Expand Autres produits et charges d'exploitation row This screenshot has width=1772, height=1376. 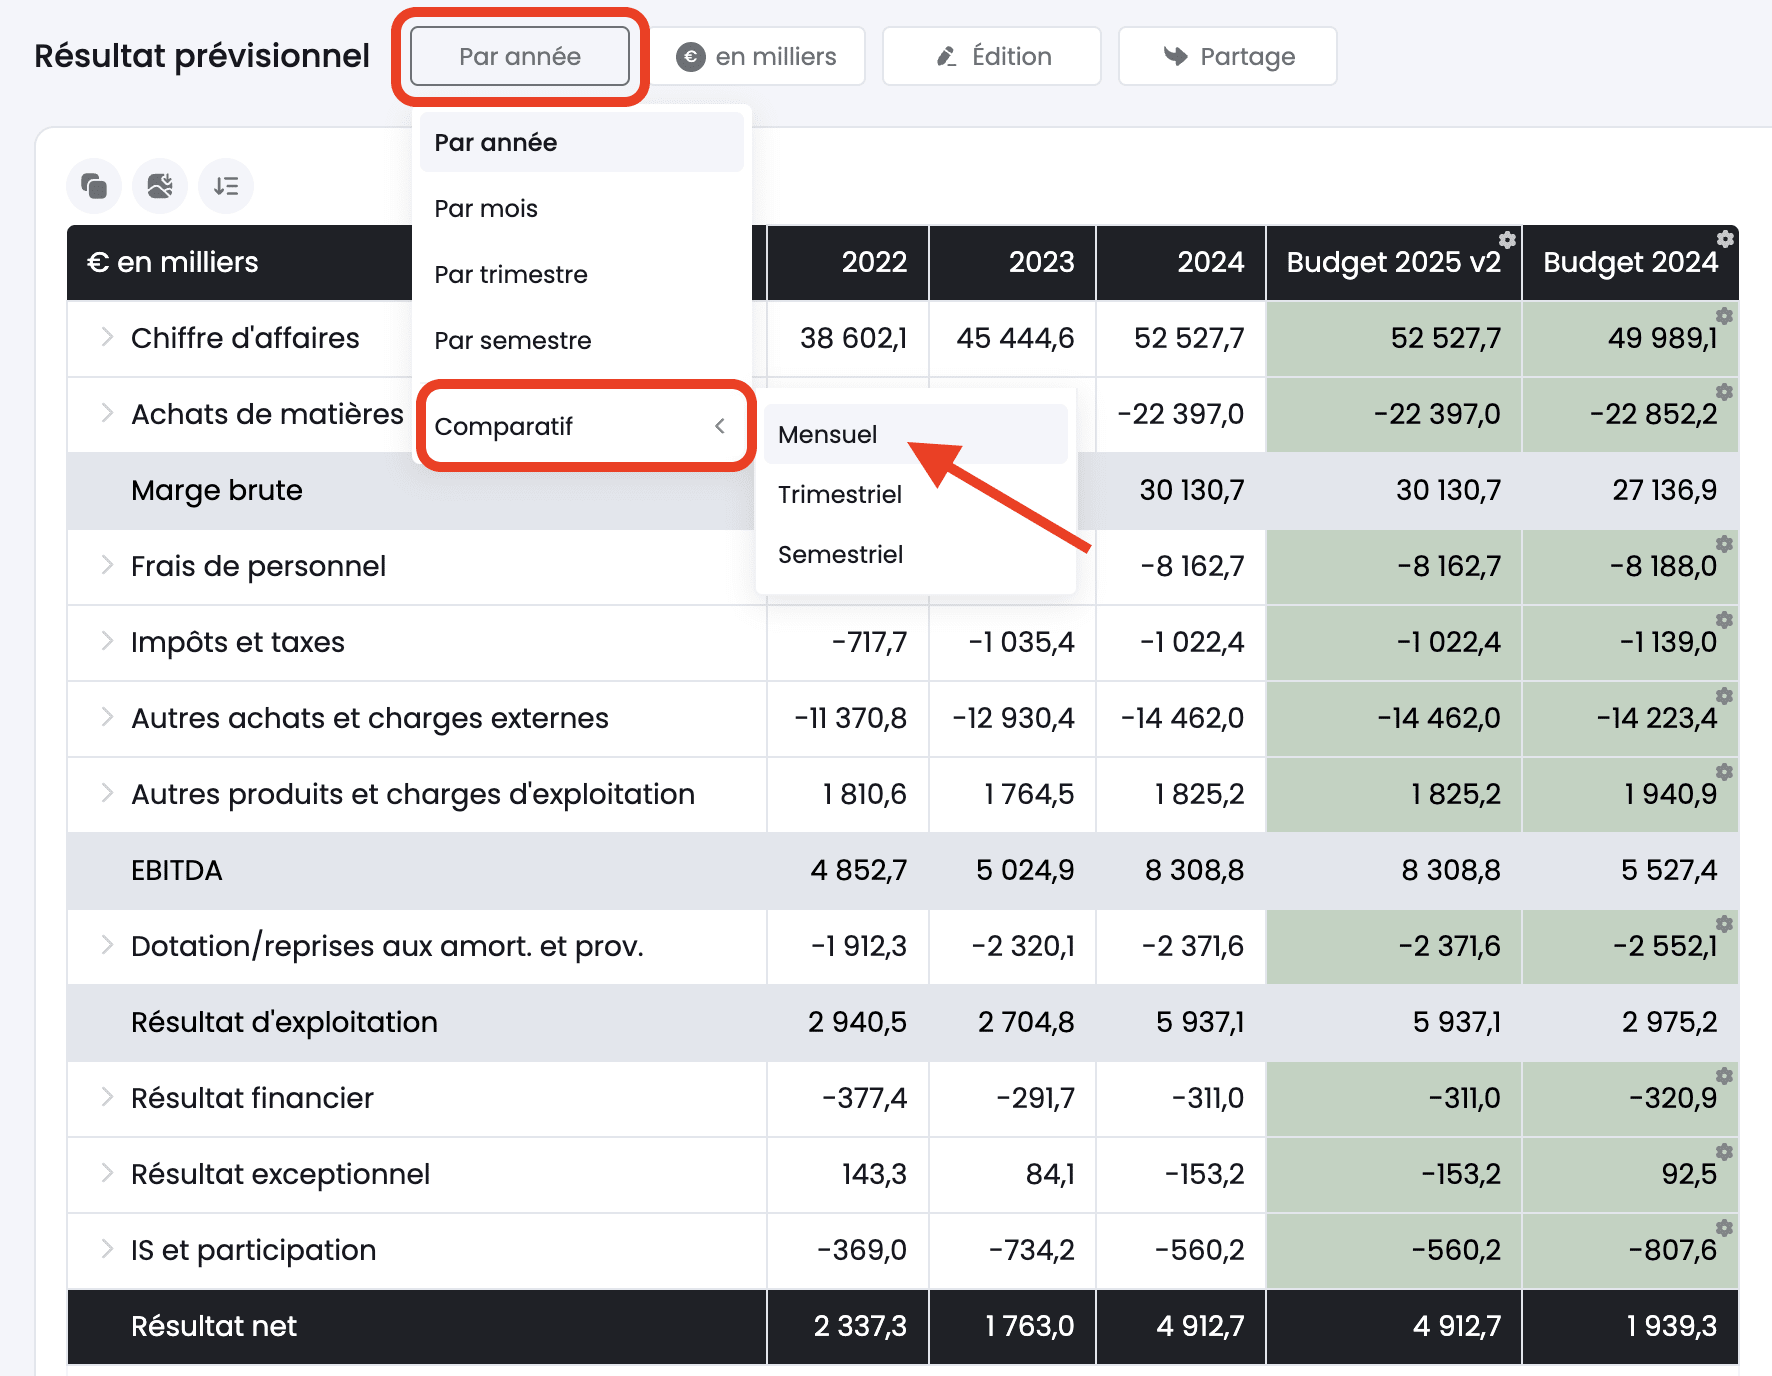point(107,793)
